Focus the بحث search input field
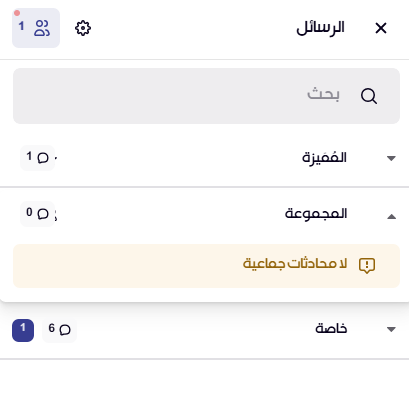 point(206,96)
